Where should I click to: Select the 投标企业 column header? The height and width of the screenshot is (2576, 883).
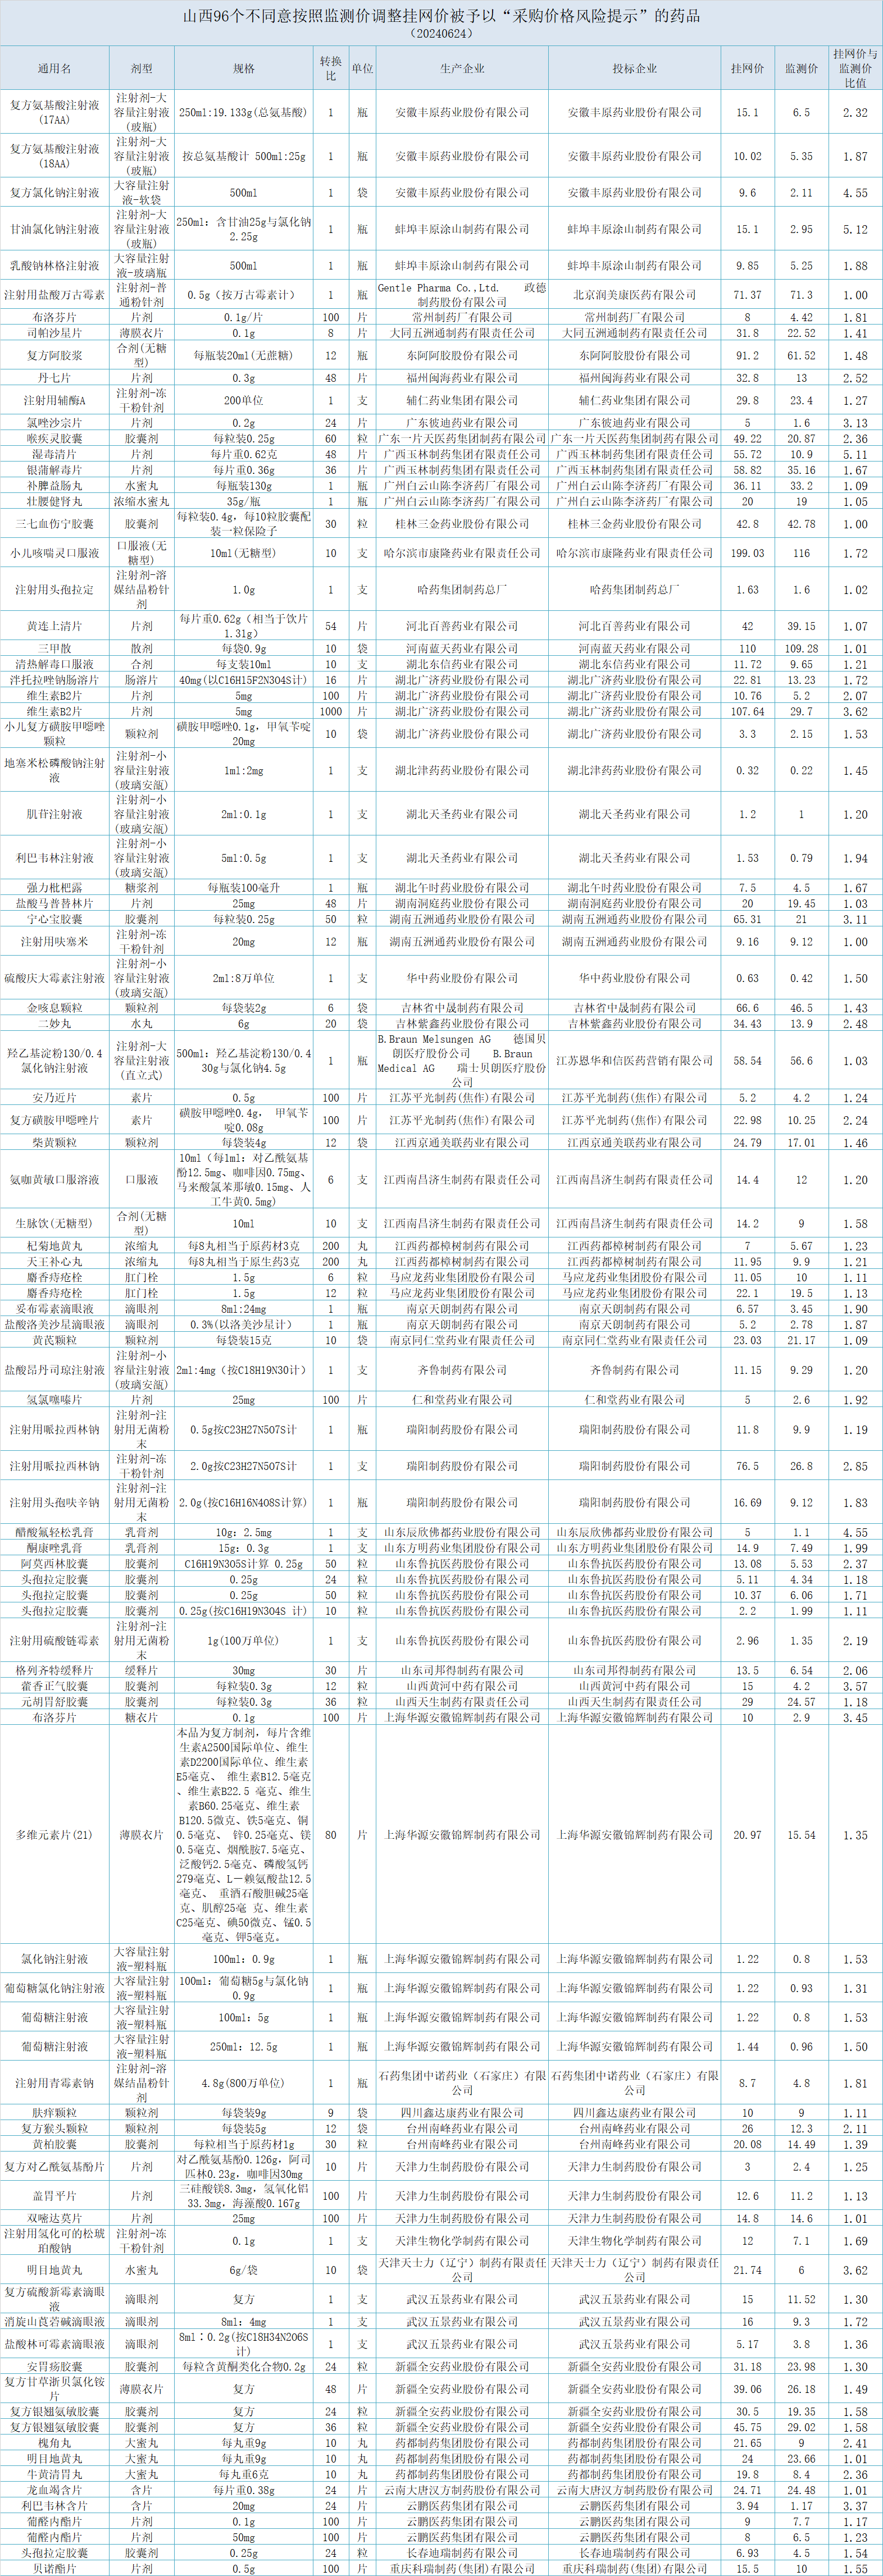pos(635,69)
